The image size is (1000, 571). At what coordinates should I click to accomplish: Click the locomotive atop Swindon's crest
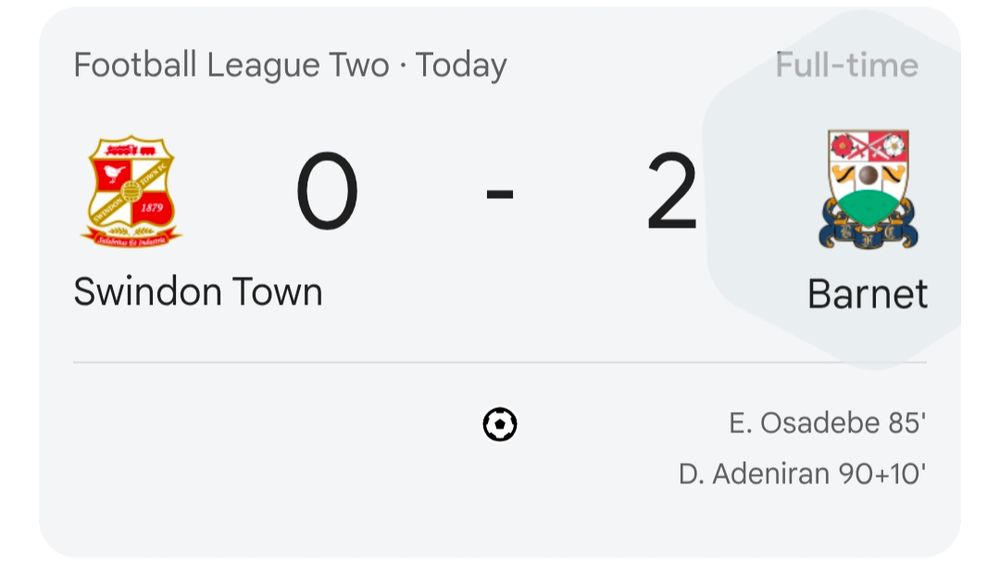pyautogui.click(x=131, y=150)
